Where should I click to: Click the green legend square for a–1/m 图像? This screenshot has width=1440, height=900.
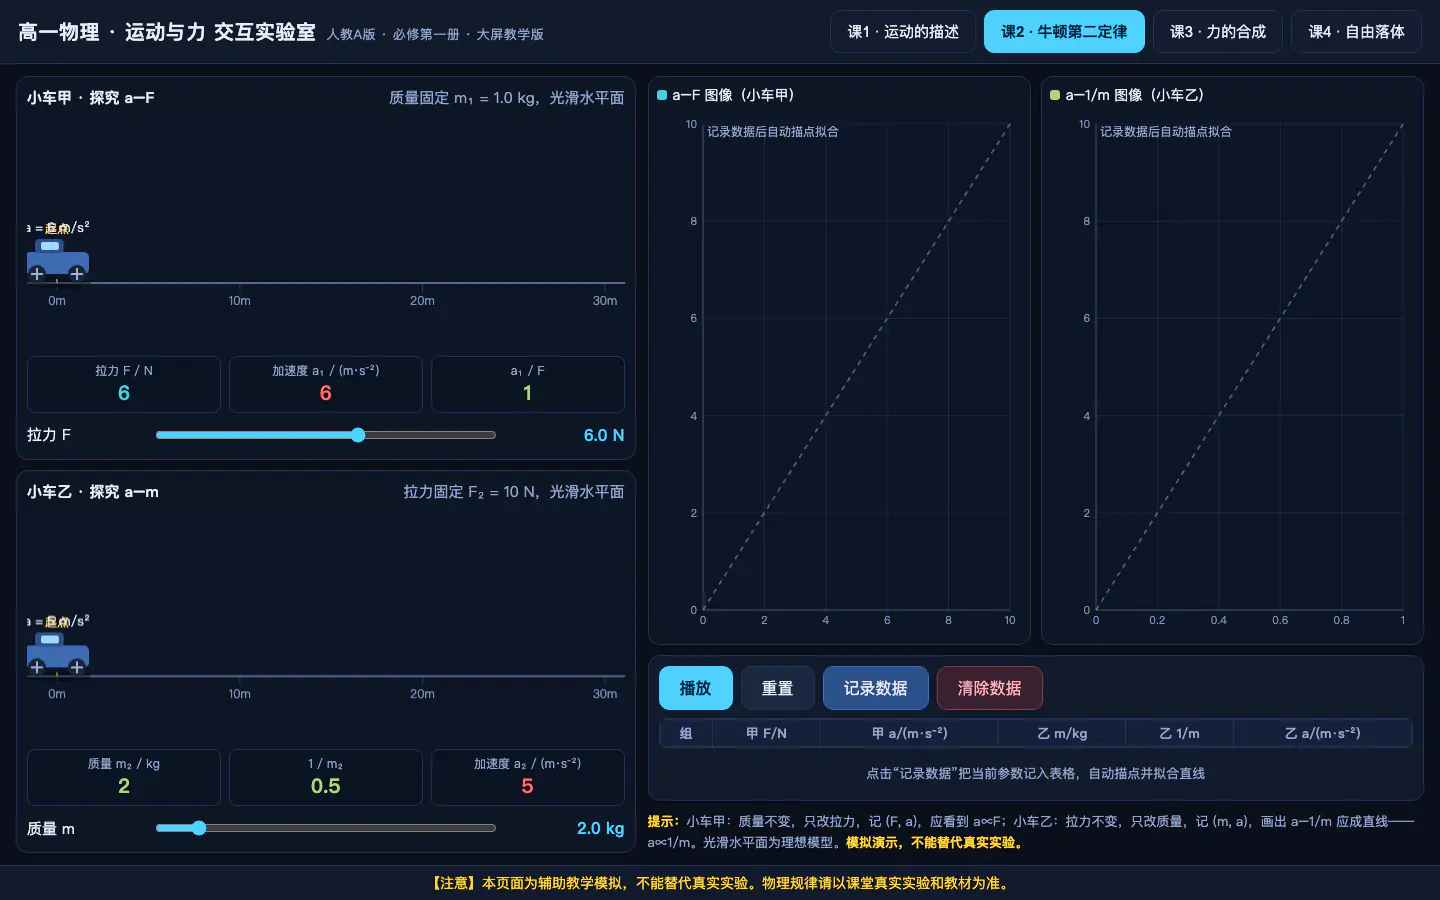click(x=1055, y=95)
